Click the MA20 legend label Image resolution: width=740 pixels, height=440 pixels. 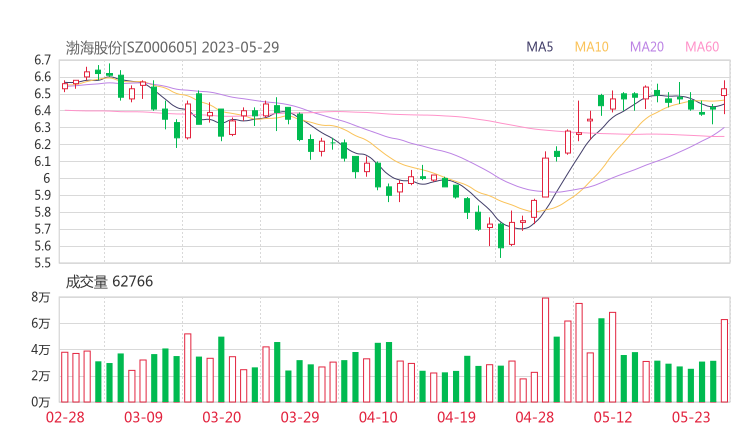[647, 47]
